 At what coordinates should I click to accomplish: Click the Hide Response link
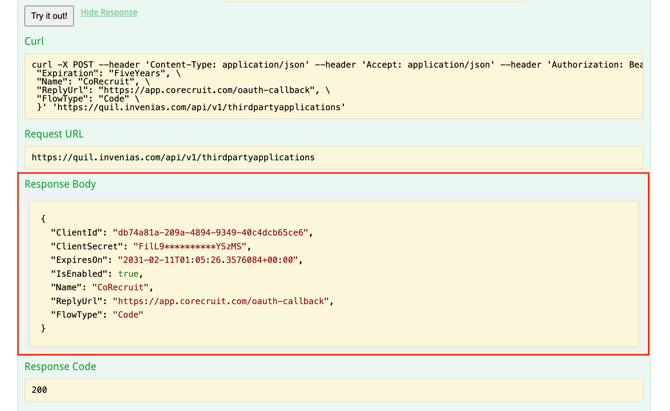point(109,13)
